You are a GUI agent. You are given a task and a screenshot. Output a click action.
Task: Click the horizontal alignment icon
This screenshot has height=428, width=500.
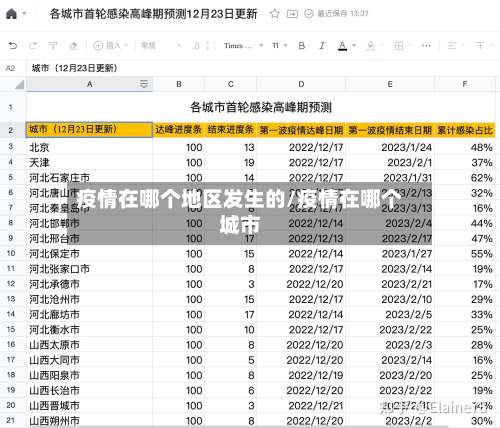click(452, 46)
